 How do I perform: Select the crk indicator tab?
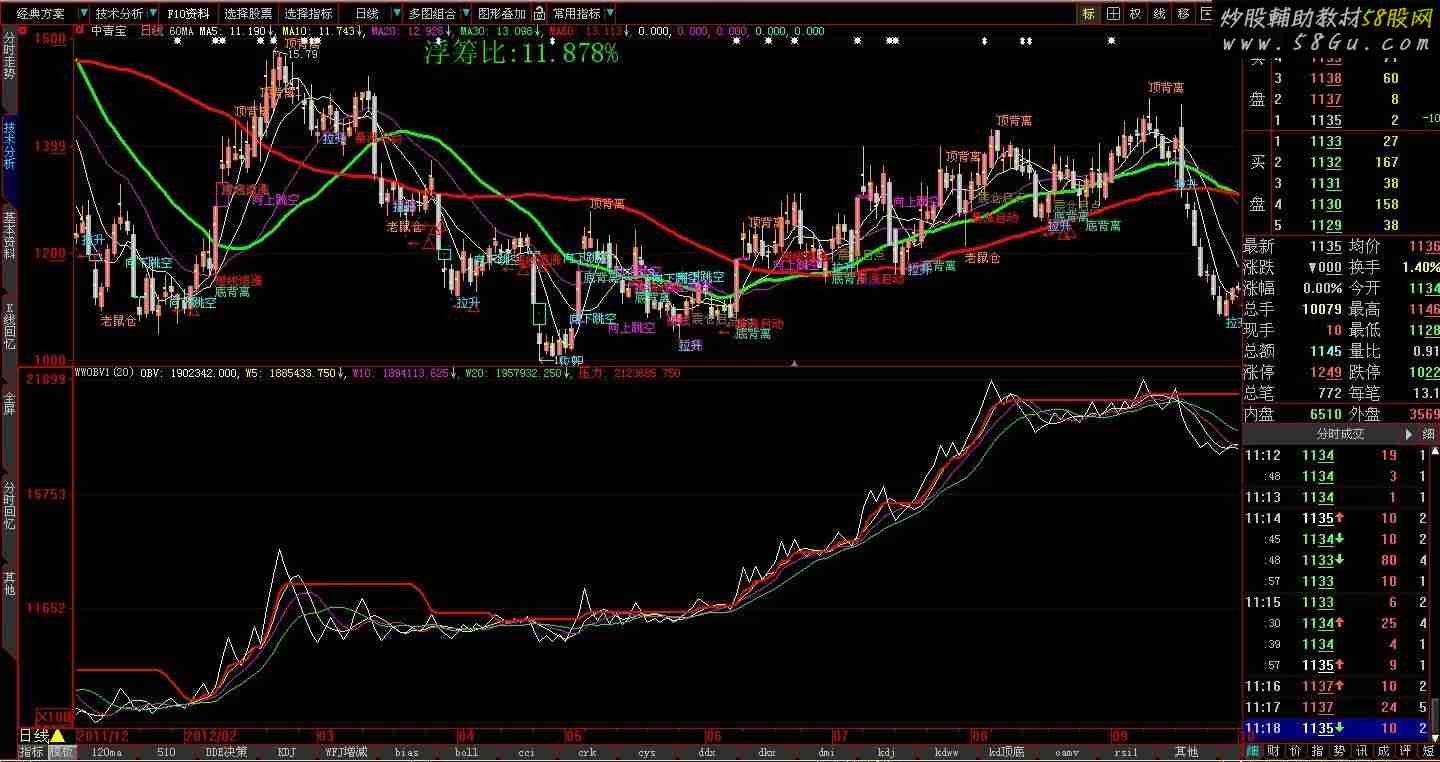(x=586, y=753)
